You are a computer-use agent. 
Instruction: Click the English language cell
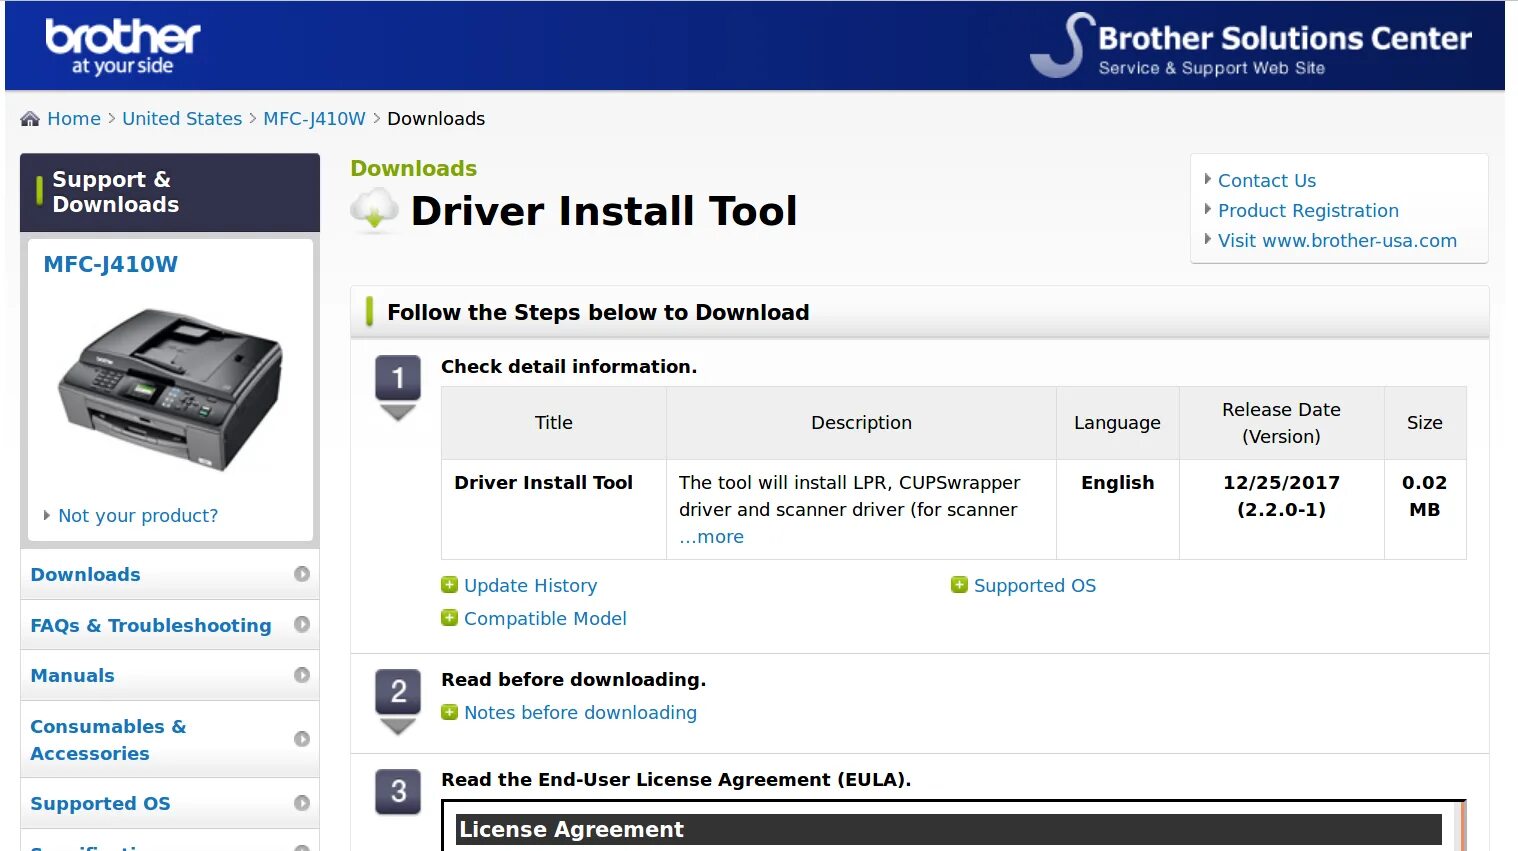(1117, 509)
